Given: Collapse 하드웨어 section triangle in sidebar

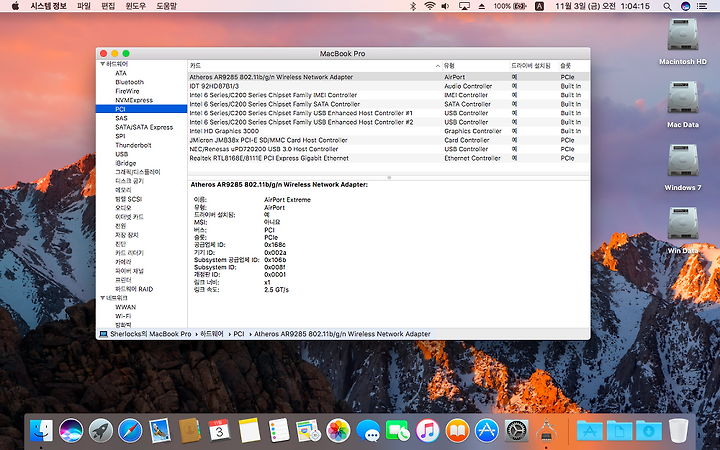Looking at the screenshot, I should click(x=102, y=64).
